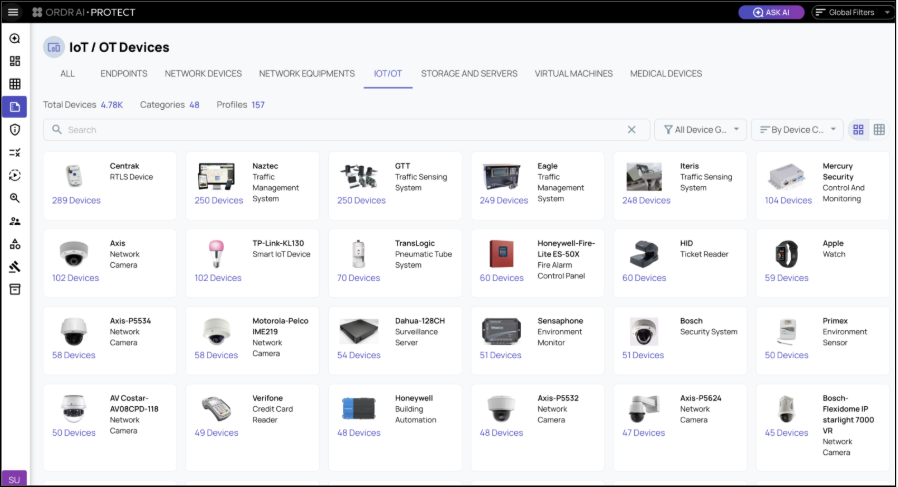This screenshot has height=487, width=898.
Task: Clear the search with the X icon
Action: pyautogui.click(x=631, y=130)
